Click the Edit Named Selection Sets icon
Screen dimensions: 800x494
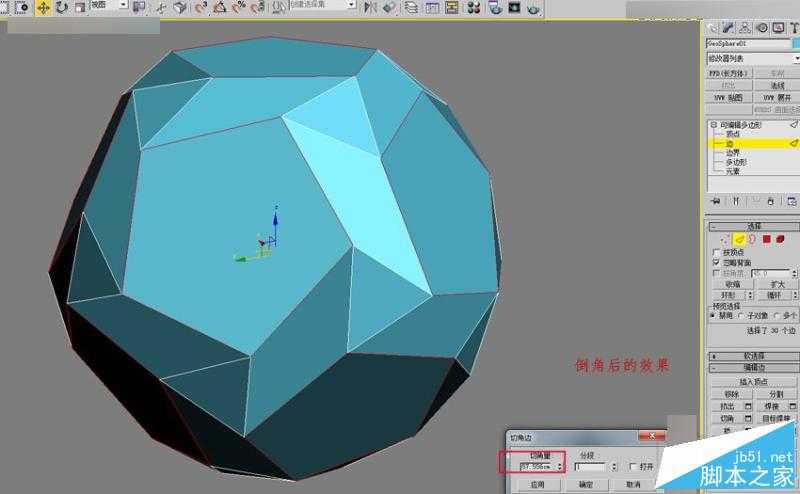tap(279, 7)
